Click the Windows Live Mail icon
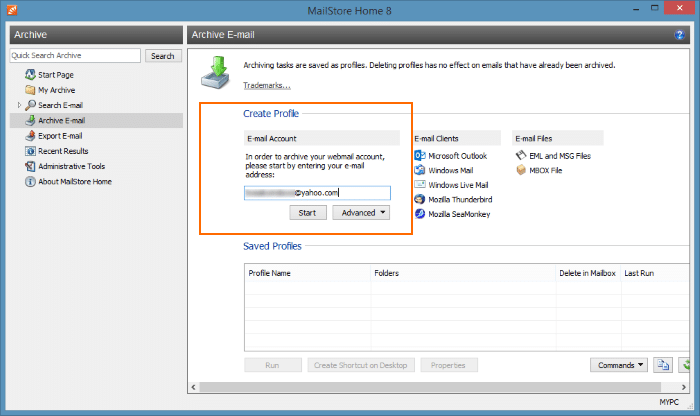Image resolution: width=700 pixels, height=416 pixels. [x=420, y=185]
